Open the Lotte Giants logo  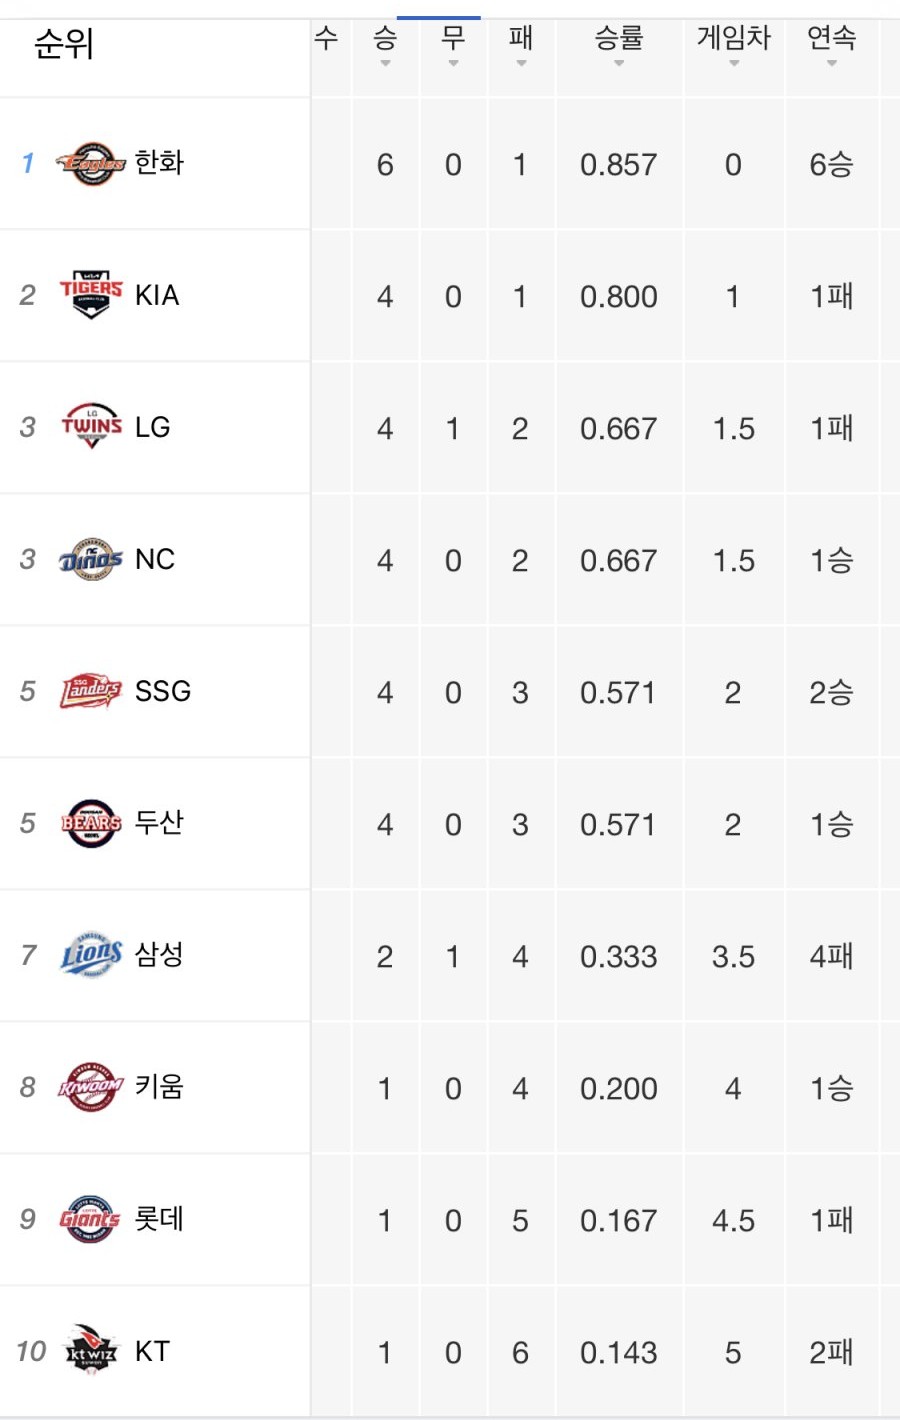tap(91, 1219)
